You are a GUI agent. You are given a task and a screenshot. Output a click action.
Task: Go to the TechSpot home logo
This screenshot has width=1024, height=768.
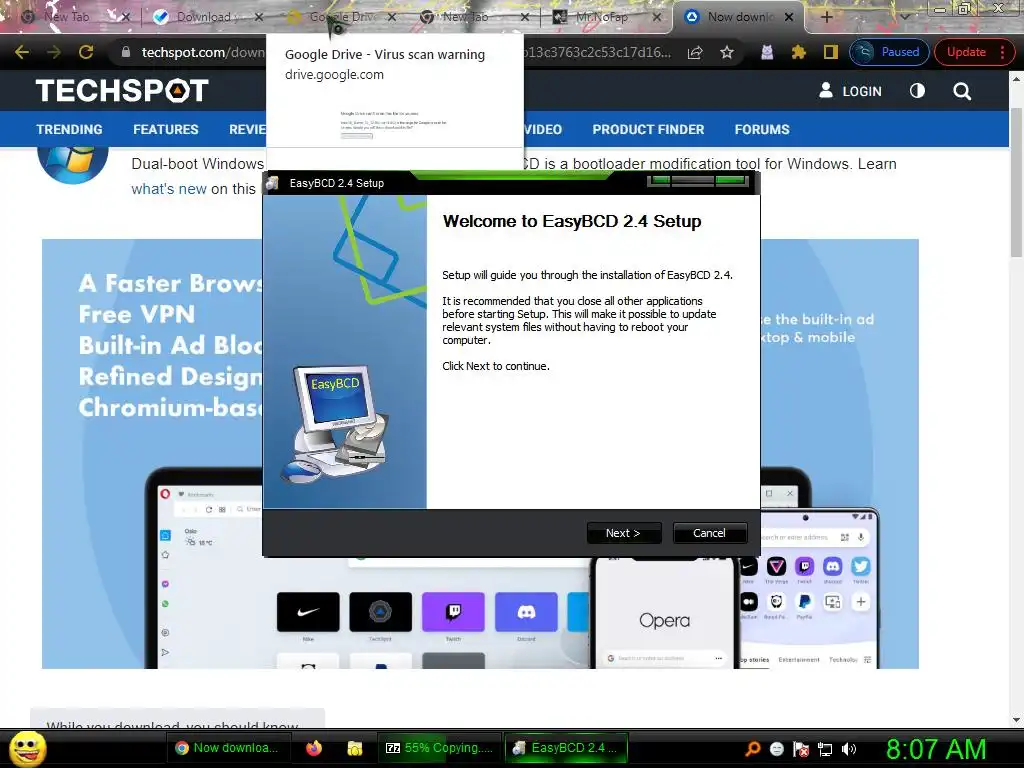[x=122, y=91]
